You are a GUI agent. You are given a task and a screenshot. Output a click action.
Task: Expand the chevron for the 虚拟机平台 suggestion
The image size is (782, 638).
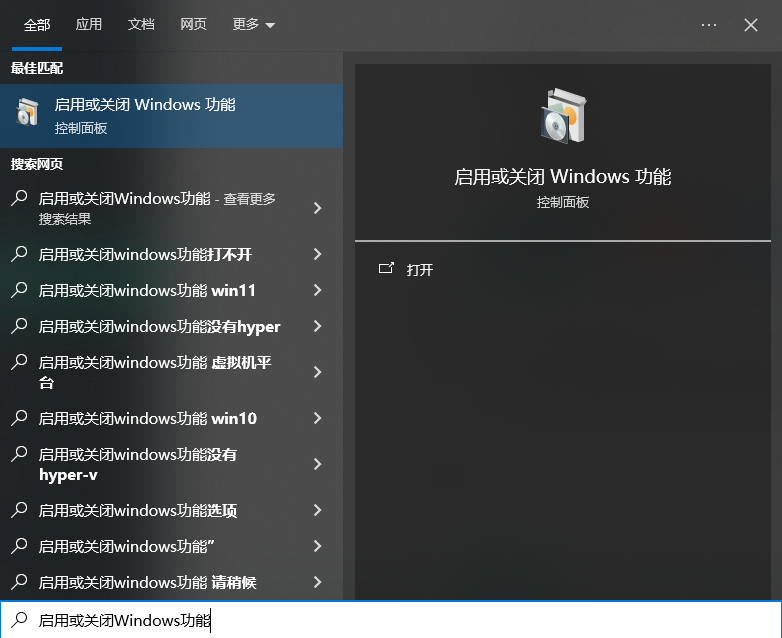[x=317, y=372]
